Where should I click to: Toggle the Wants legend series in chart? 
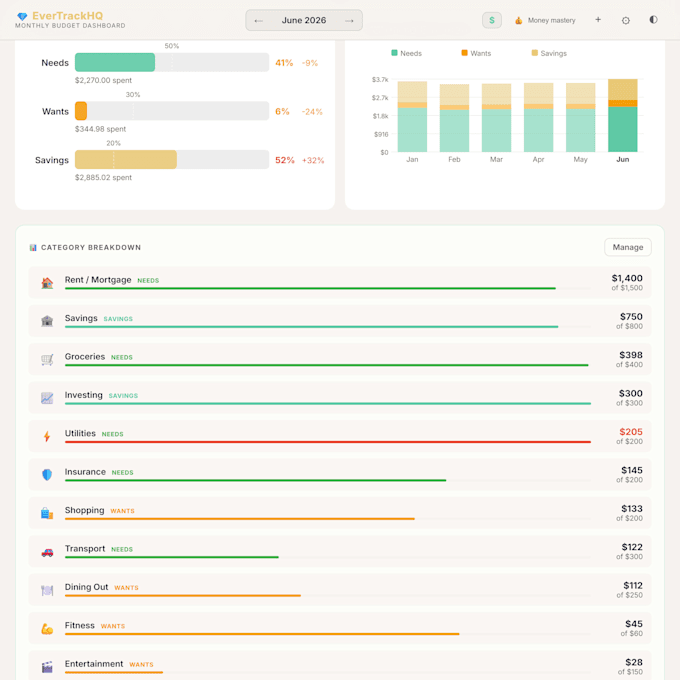(x=476, y=53)
